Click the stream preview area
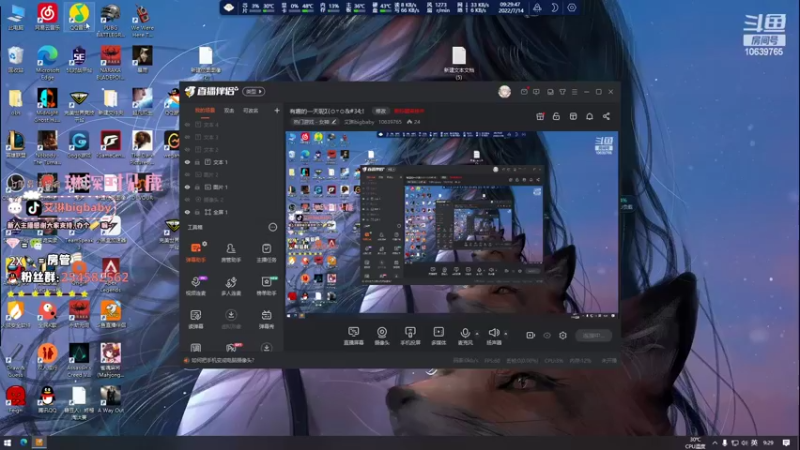800x450 pixels. pos(452,224)
